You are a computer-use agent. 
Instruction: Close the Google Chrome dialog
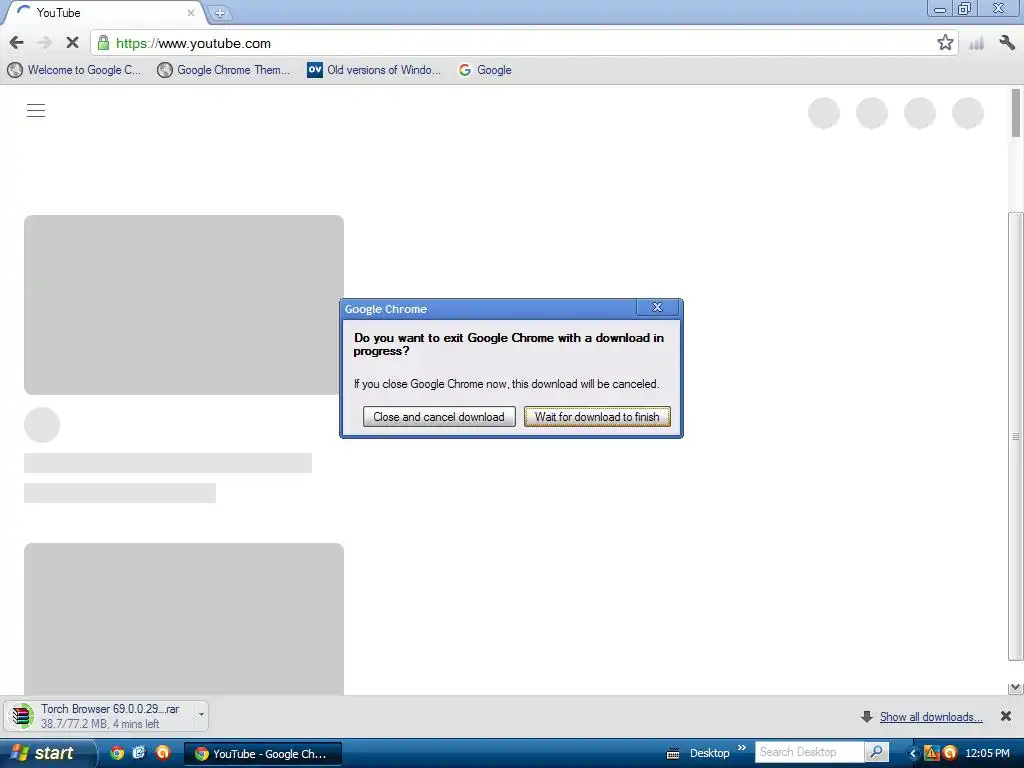(x=658, y=308)
